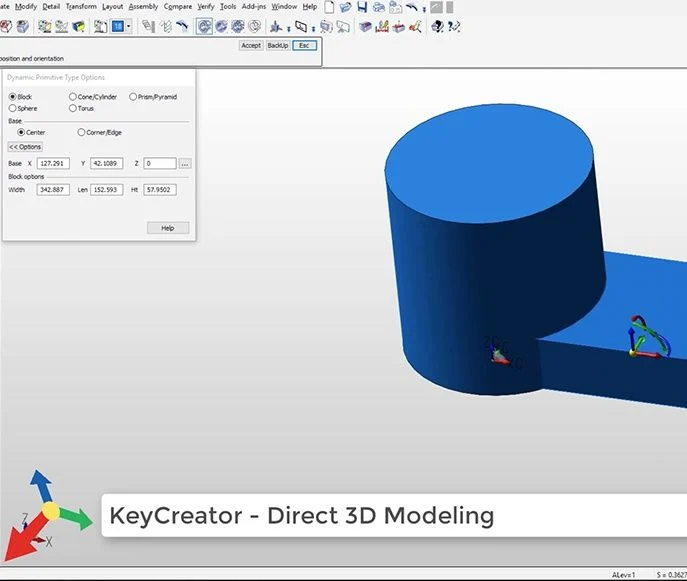This screenshot has width=687, height=581.
Task: Click the Undo arrow icon
Action: [411, 7]
